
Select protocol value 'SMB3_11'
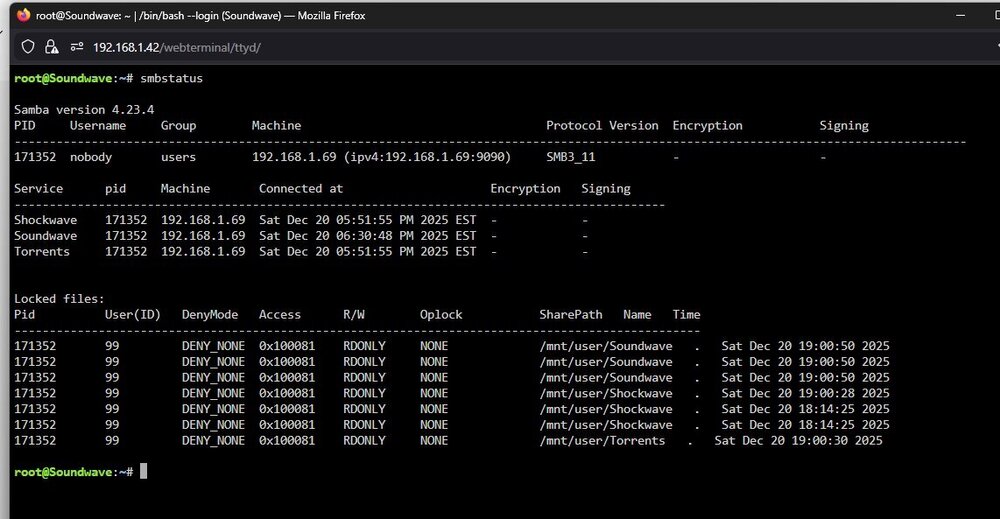[x=571, y=157]
